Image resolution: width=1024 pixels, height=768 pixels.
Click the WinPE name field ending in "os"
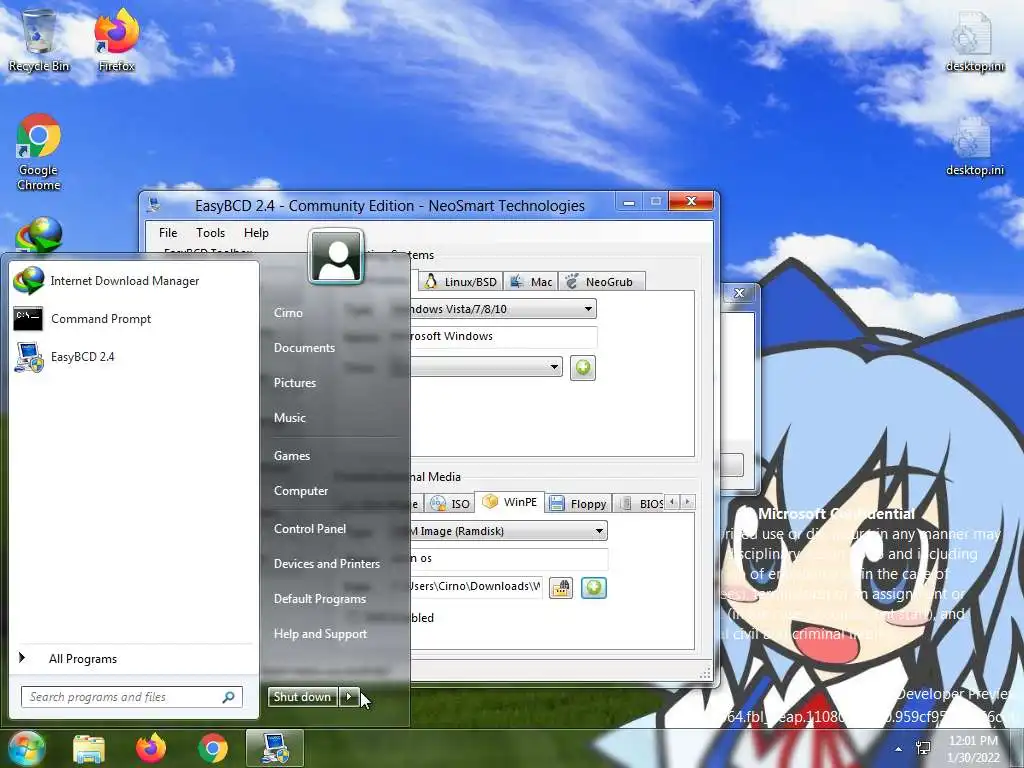click(x=509, y=558)
